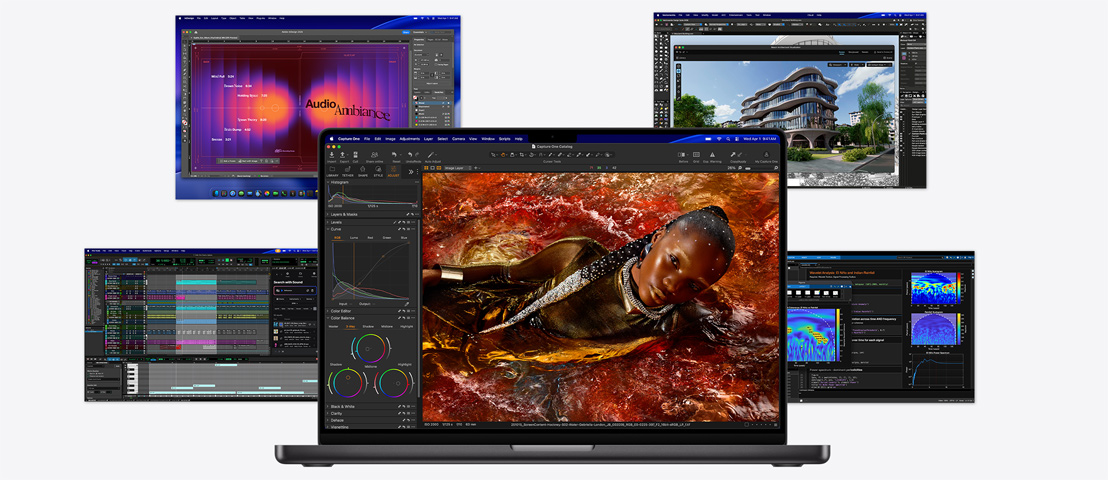Expand the Clarity panel
The image size is (1108, 480).
327,414
